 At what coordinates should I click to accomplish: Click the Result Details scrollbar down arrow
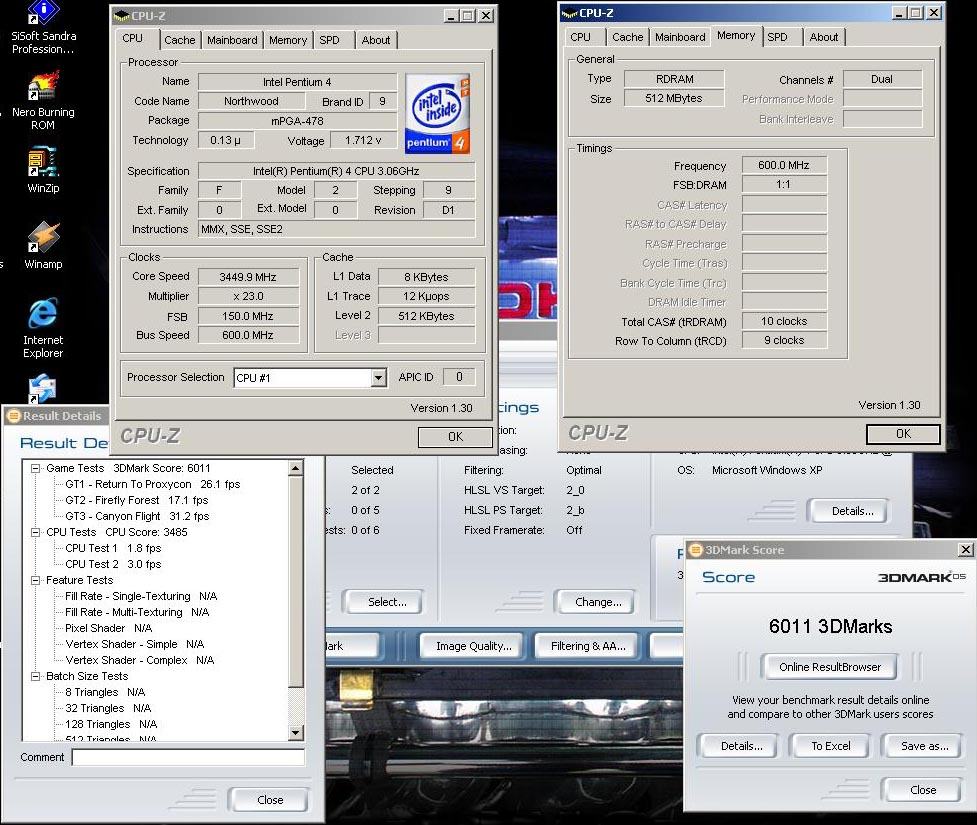(295, 733)
